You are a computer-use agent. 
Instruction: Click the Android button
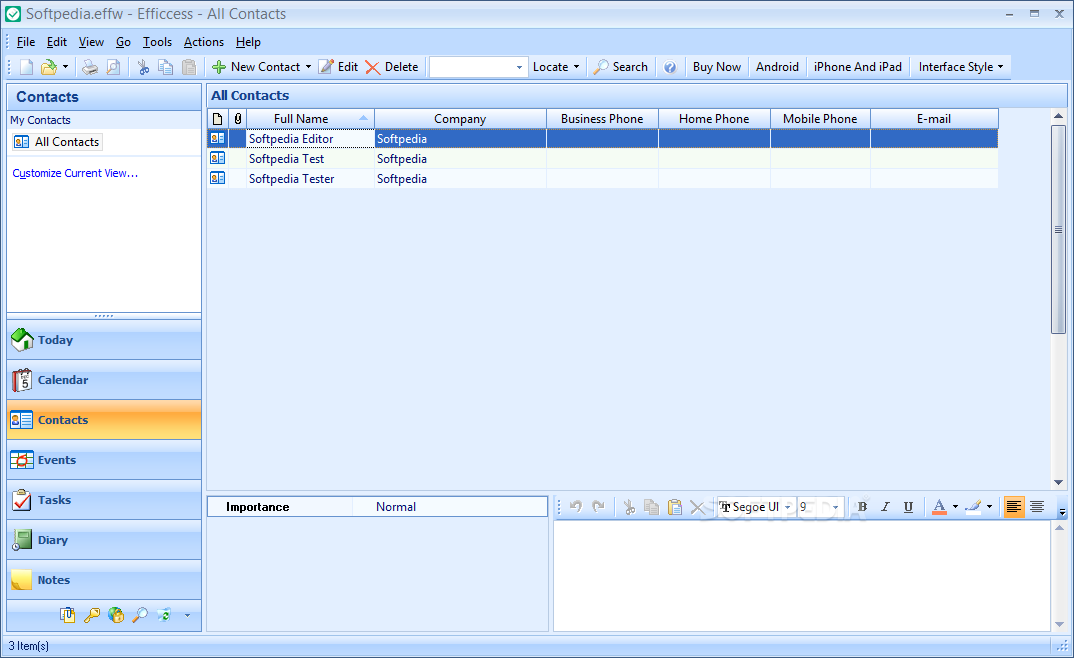[x=777, y=67]
